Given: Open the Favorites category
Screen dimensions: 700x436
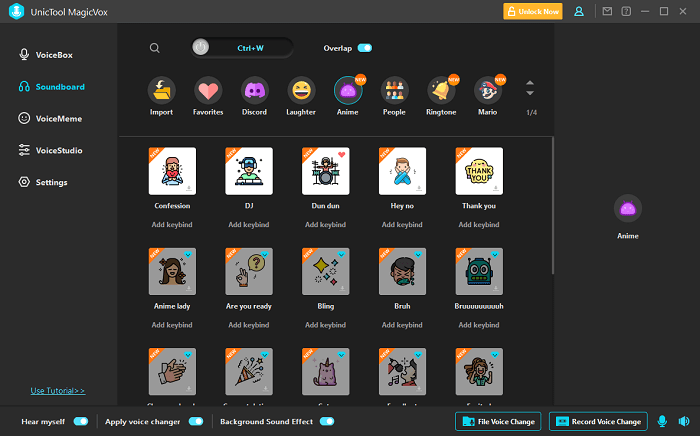Looking at the screenshot, I should pos(208,91).
